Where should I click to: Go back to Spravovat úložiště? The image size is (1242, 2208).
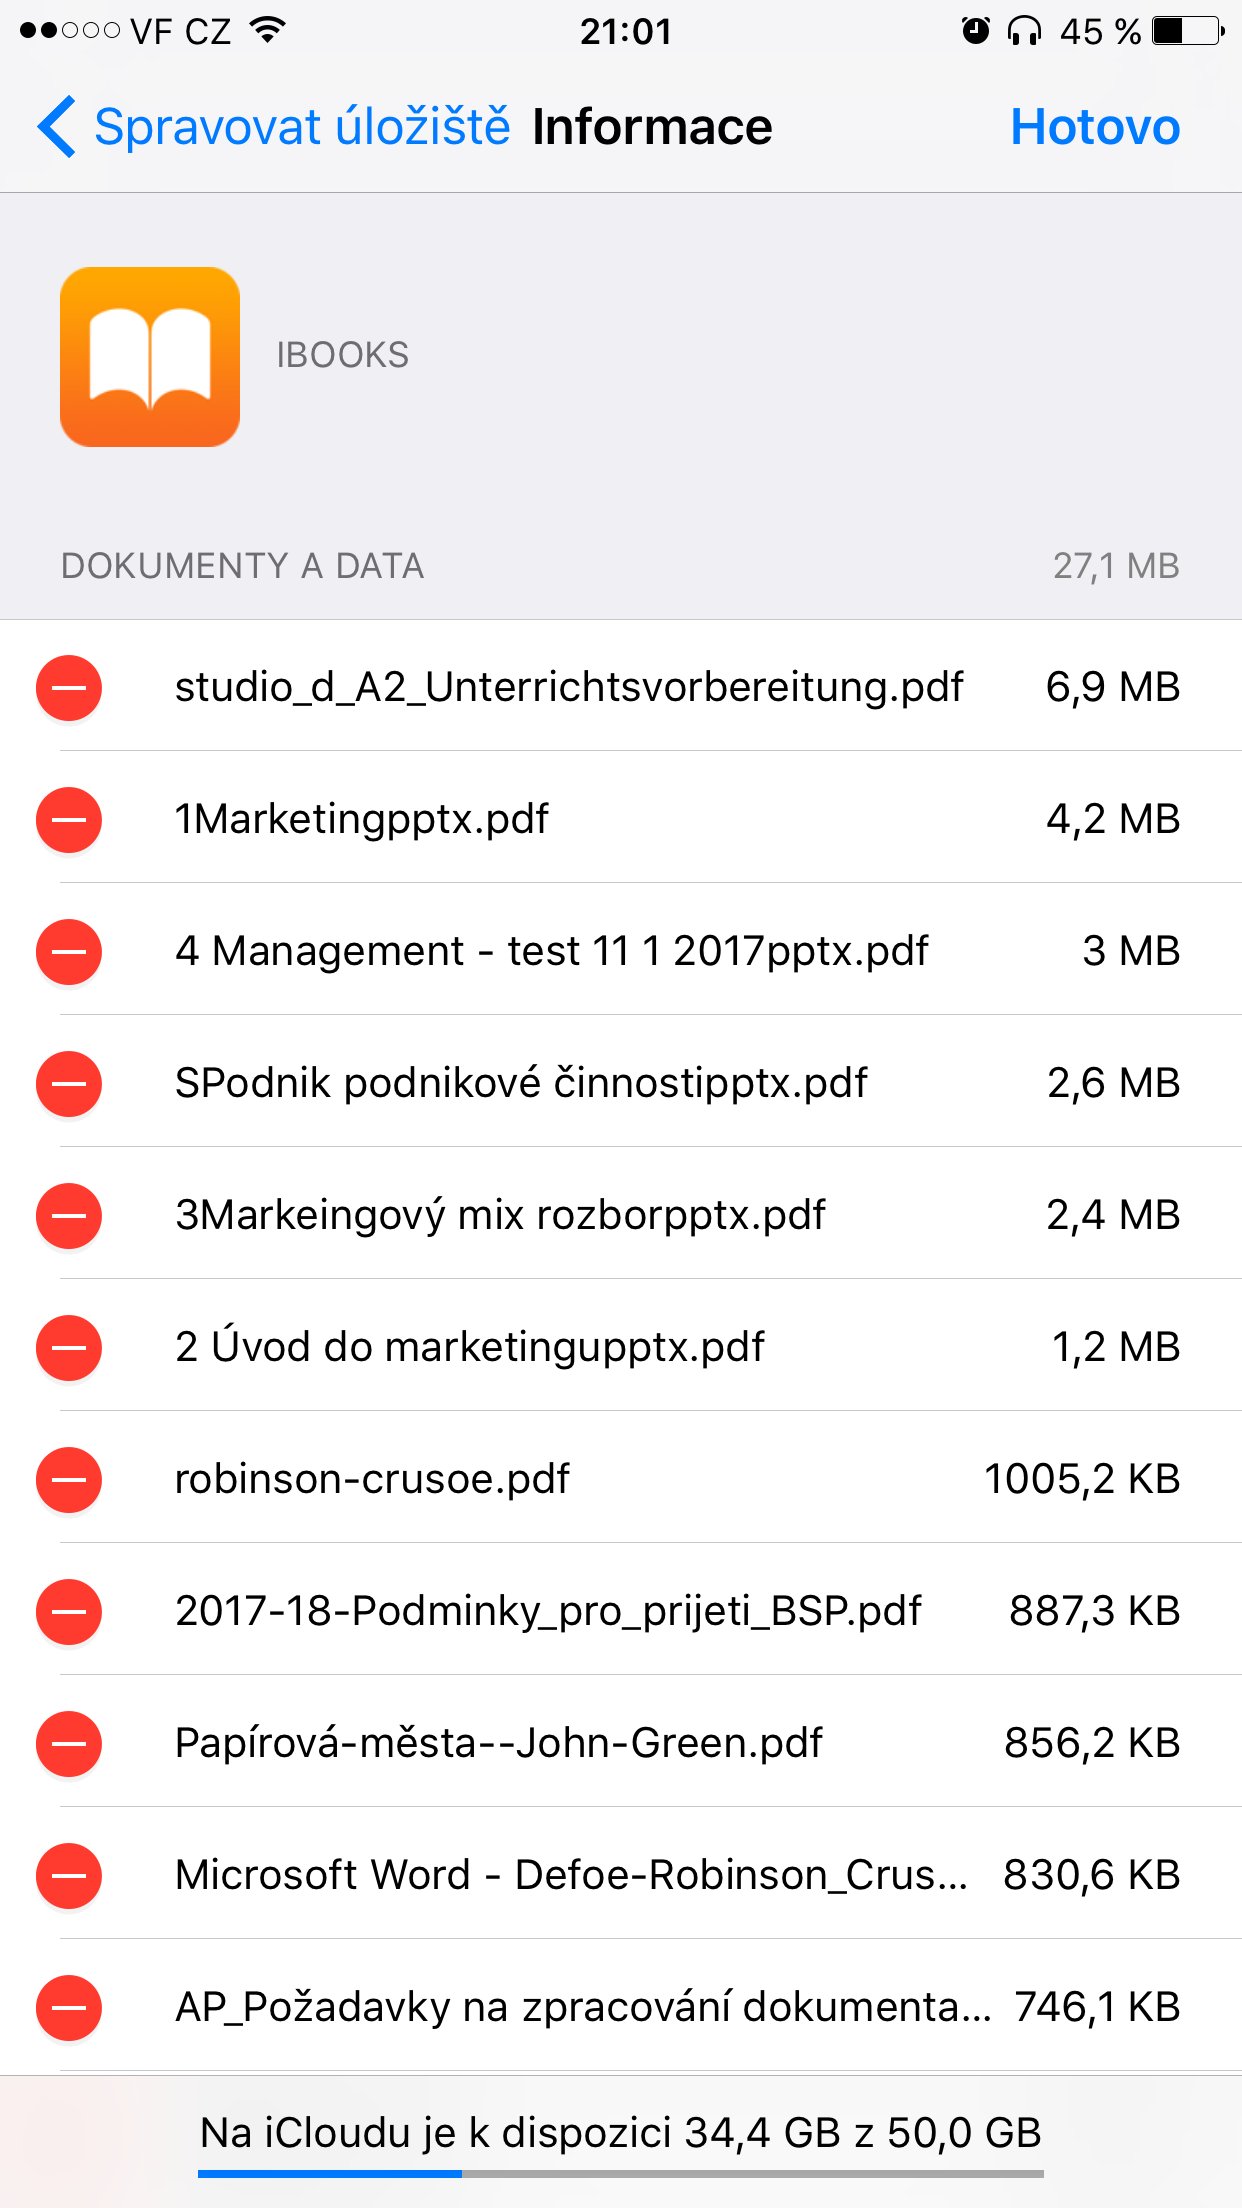point(302,127)
